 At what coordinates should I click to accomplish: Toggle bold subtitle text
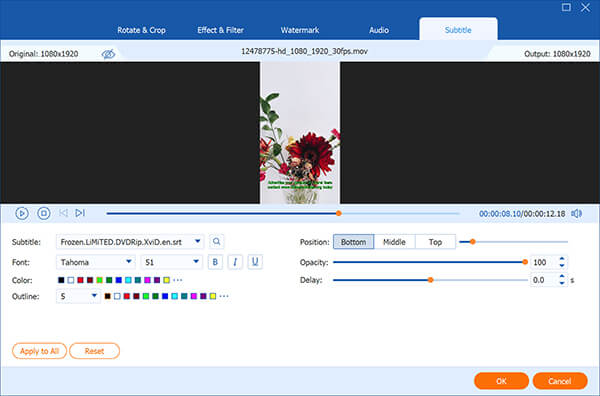click(215, 262)
